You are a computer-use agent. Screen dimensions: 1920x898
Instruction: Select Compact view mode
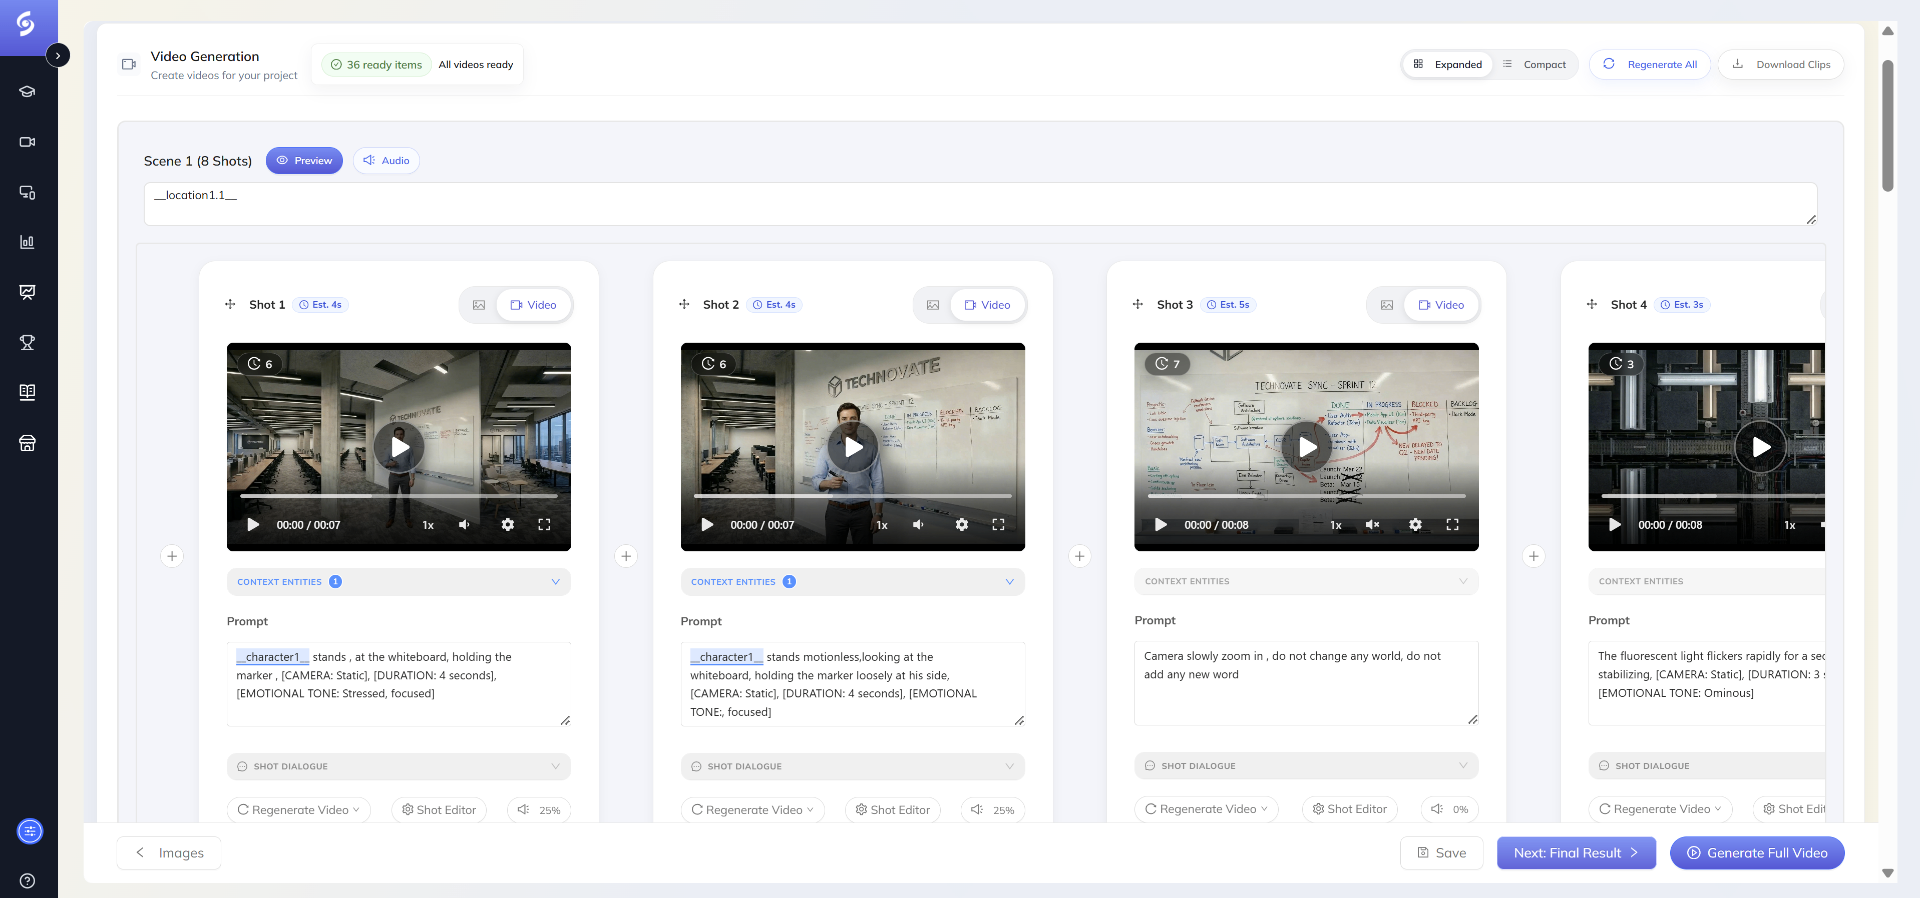1535,64
